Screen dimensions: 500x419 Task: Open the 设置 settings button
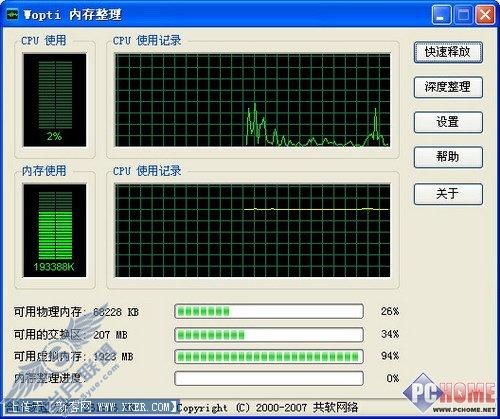coord(448,122)
